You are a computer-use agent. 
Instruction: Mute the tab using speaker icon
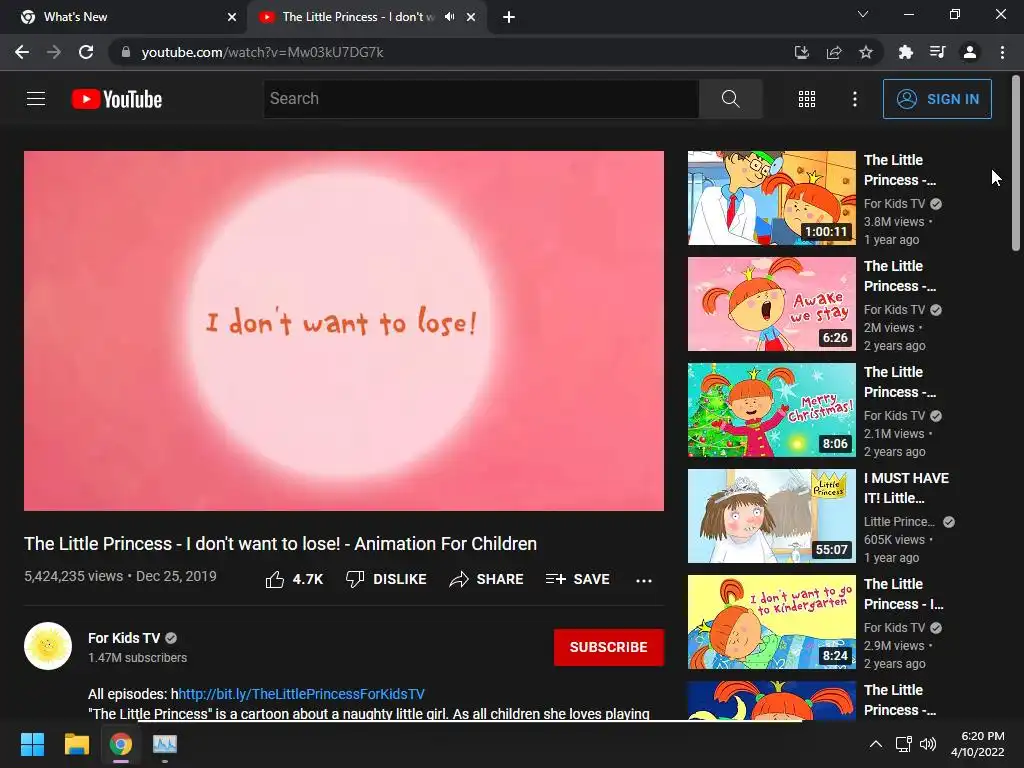point(449,17)
